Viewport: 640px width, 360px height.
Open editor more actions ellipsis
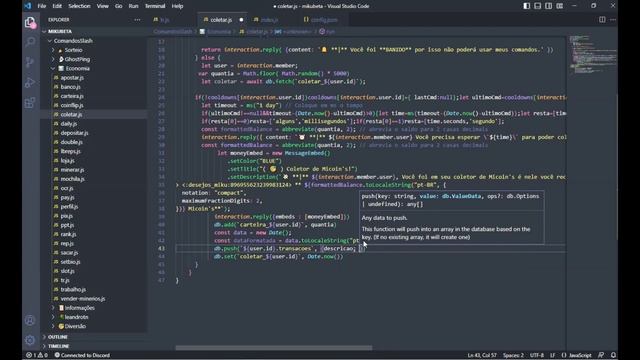pos(613,20)
